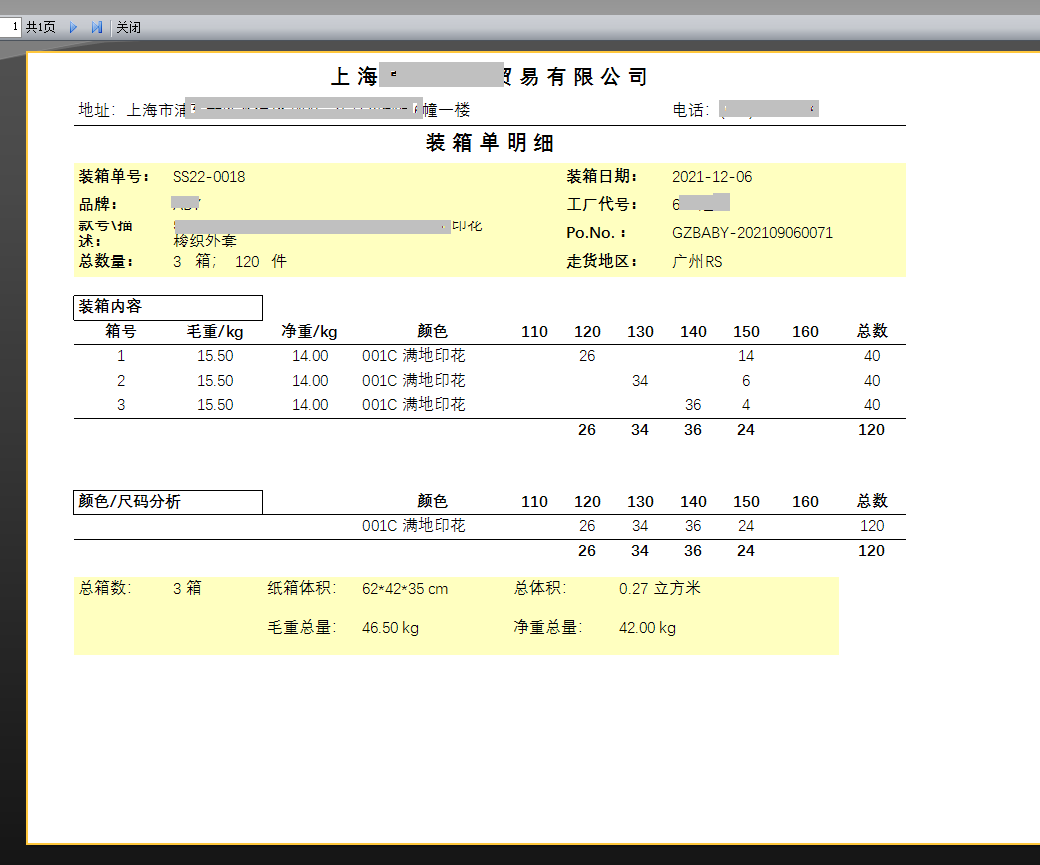Select the 走货地区 value 广州RS
Image resolution: width=1040 pixels, height=865 pixels.
tap(697, 261)
